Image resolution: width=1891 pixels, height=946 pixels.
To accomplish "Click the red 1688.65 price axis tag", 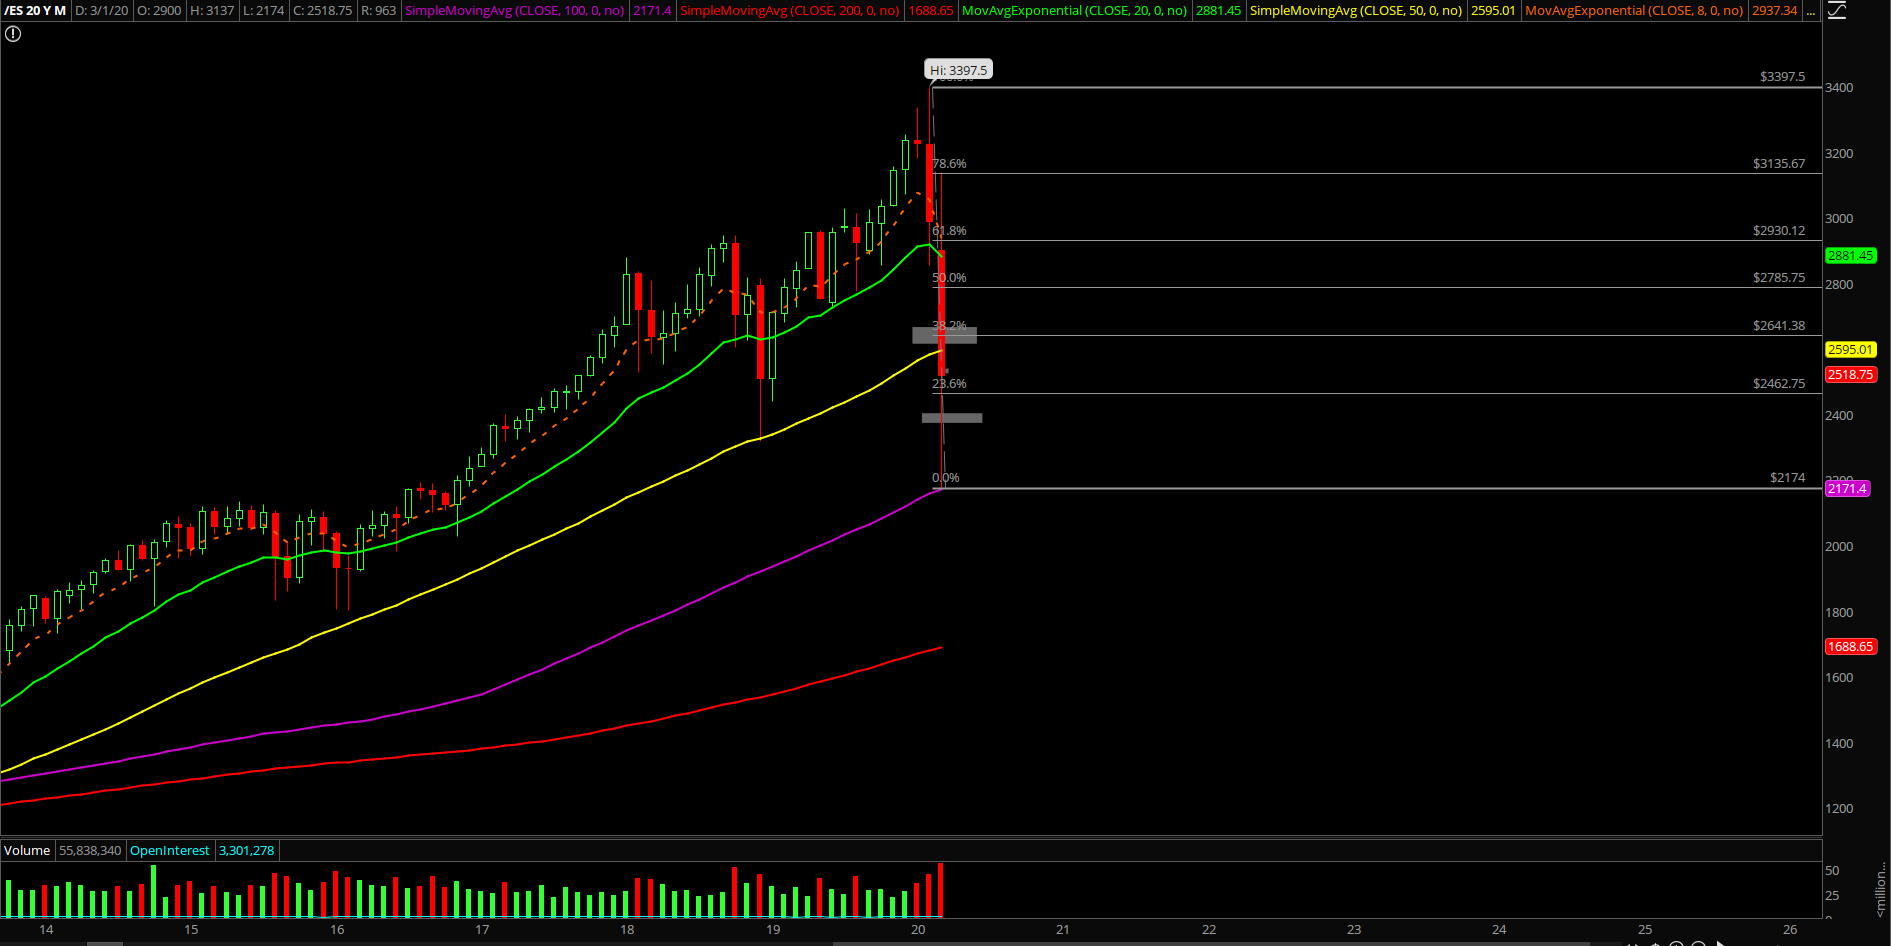I will click(1850, 647).
